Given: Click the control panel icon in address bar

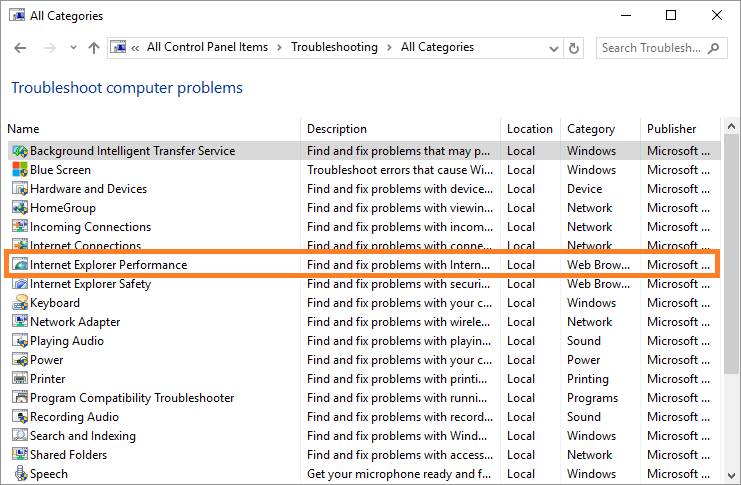Looking at the screenshot, I should tap(118, 47).
